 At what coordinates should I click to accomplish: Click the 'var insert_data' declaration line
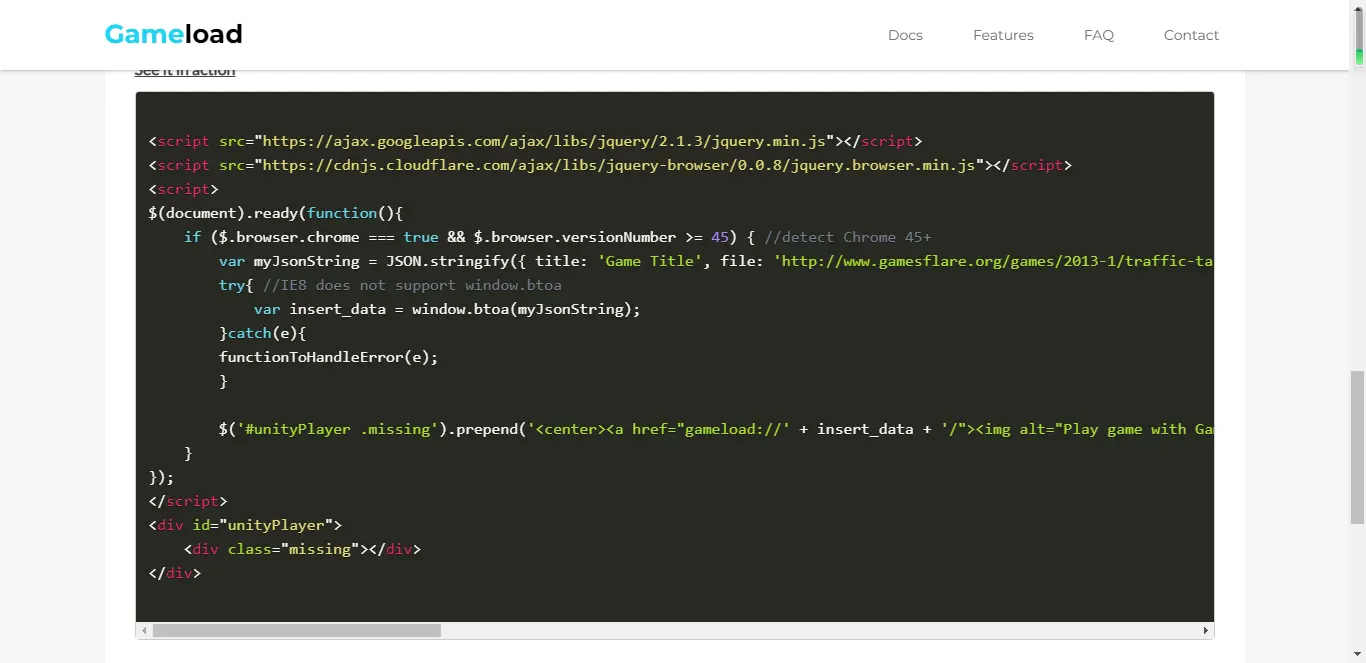coord(447,309)
